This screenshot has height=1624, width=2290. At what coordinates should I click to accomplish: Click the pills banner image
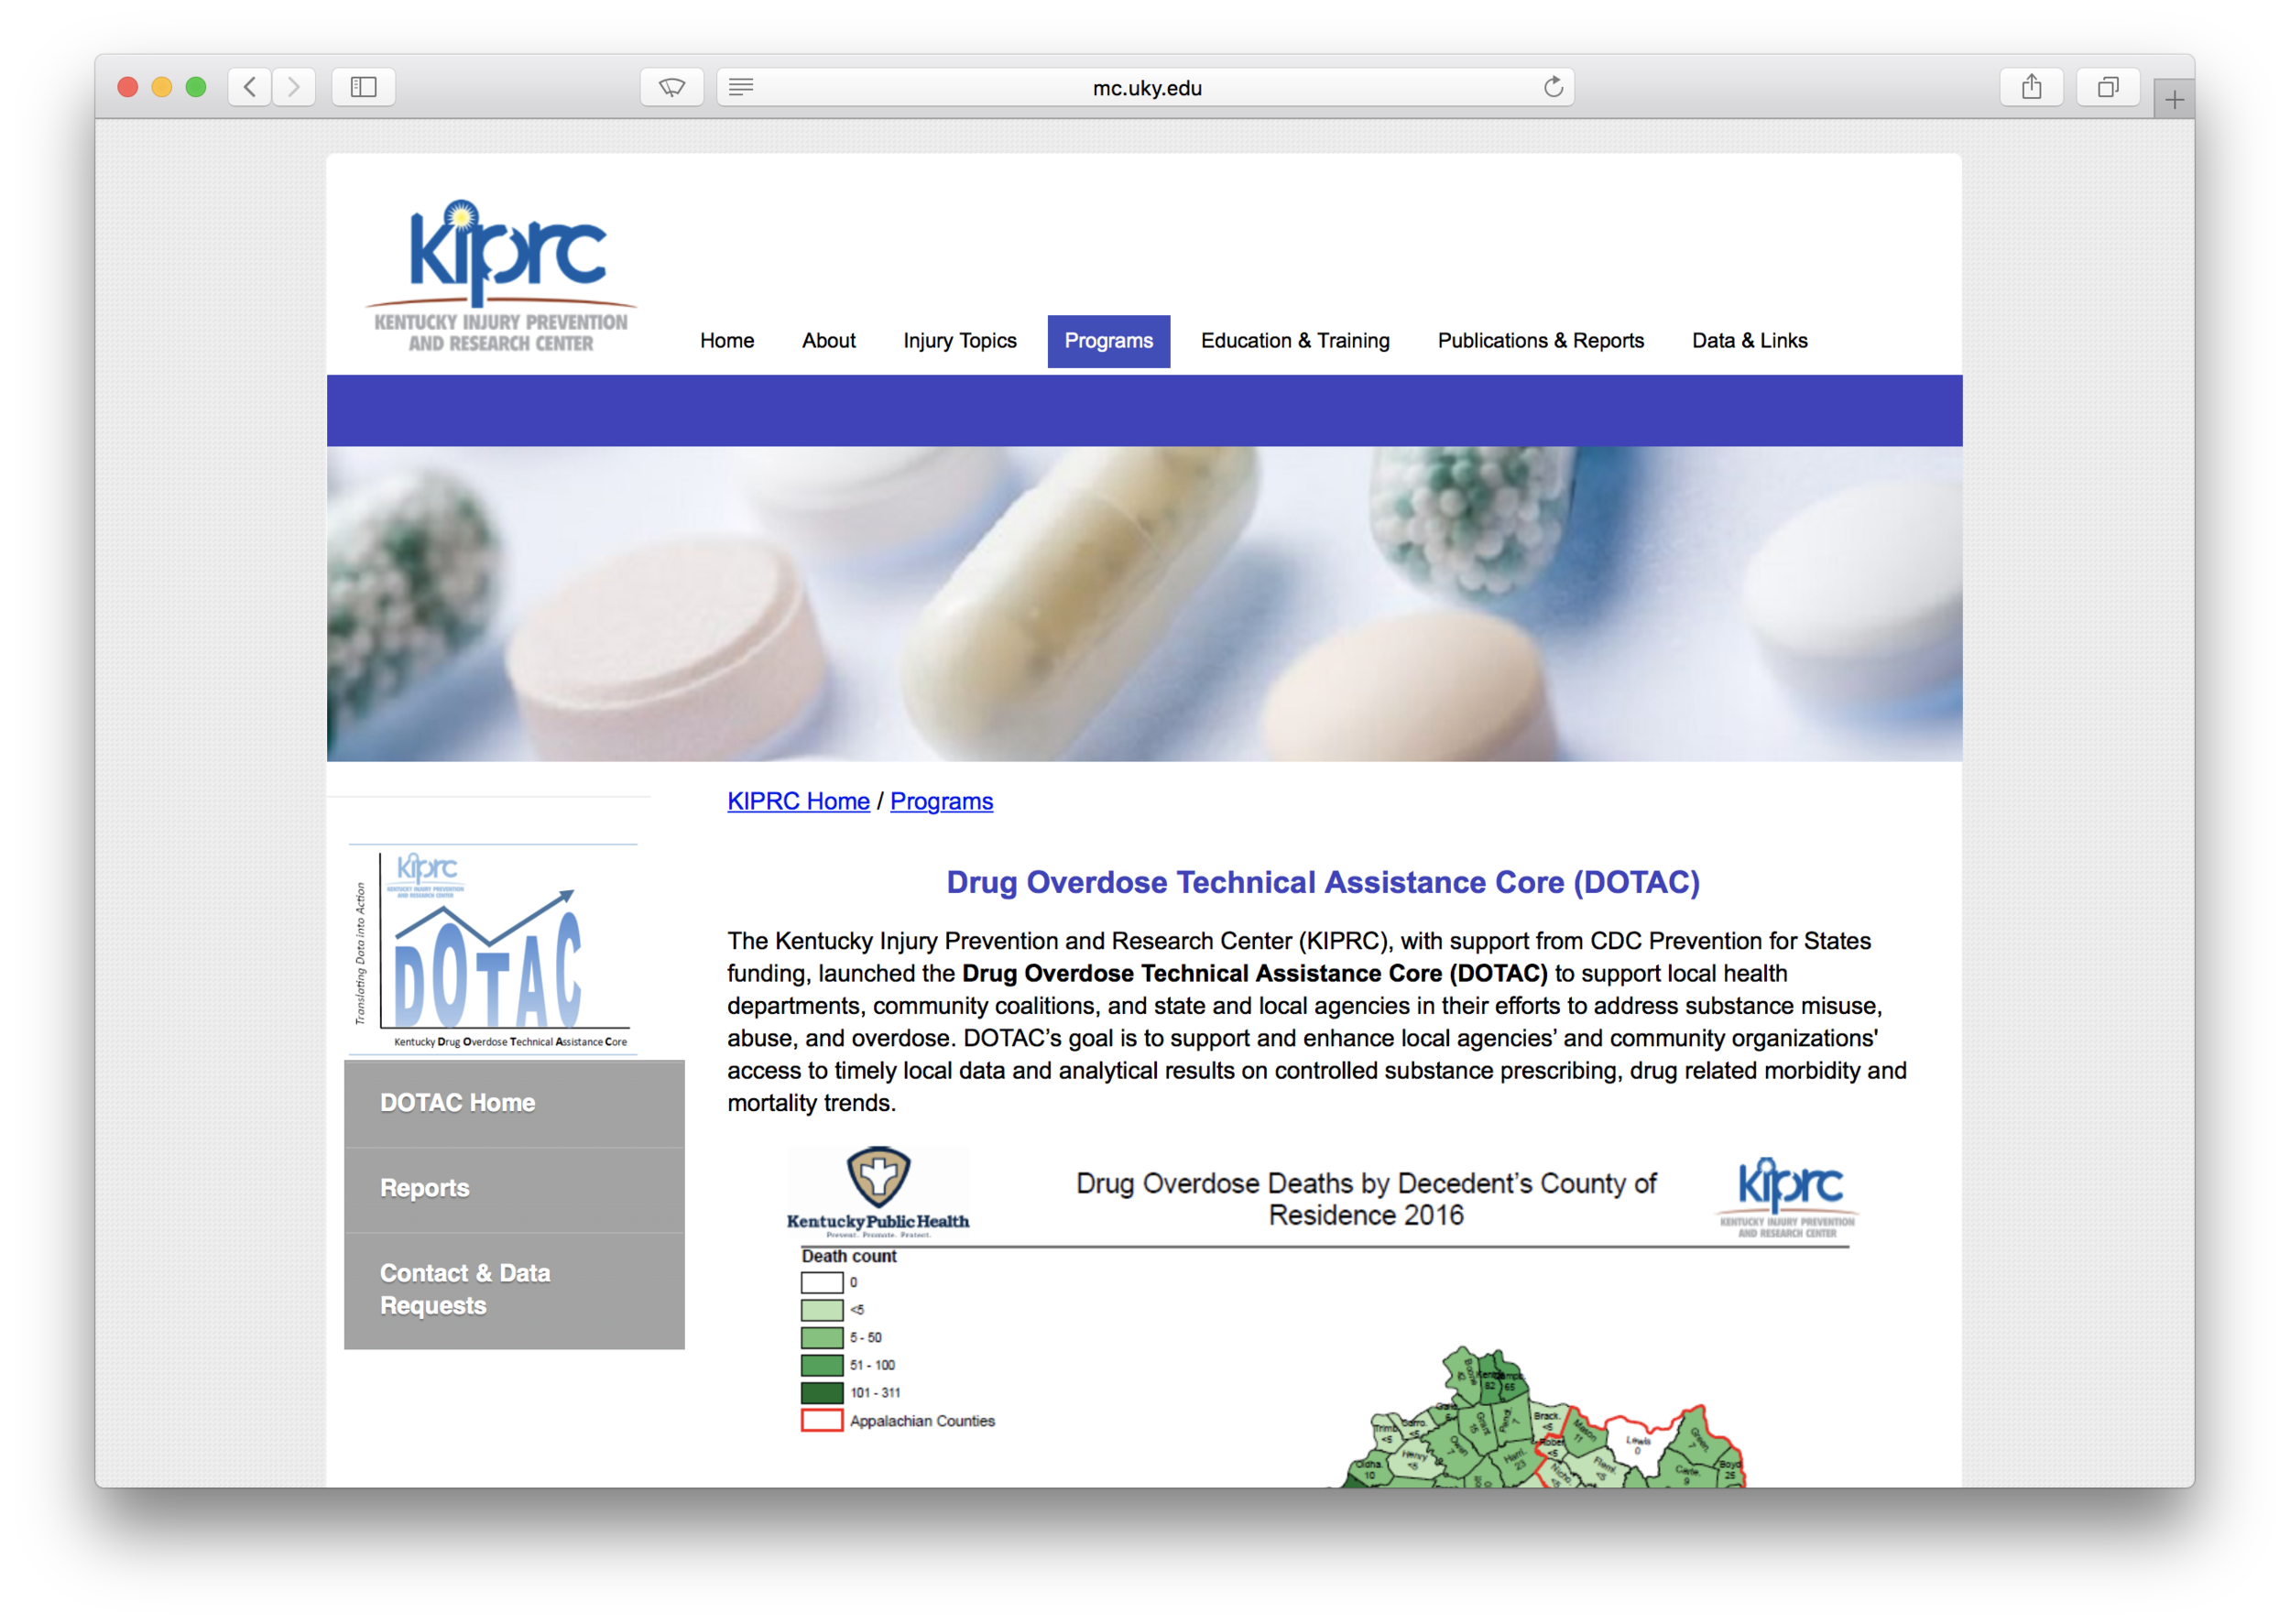click(x=1144, y=604)
